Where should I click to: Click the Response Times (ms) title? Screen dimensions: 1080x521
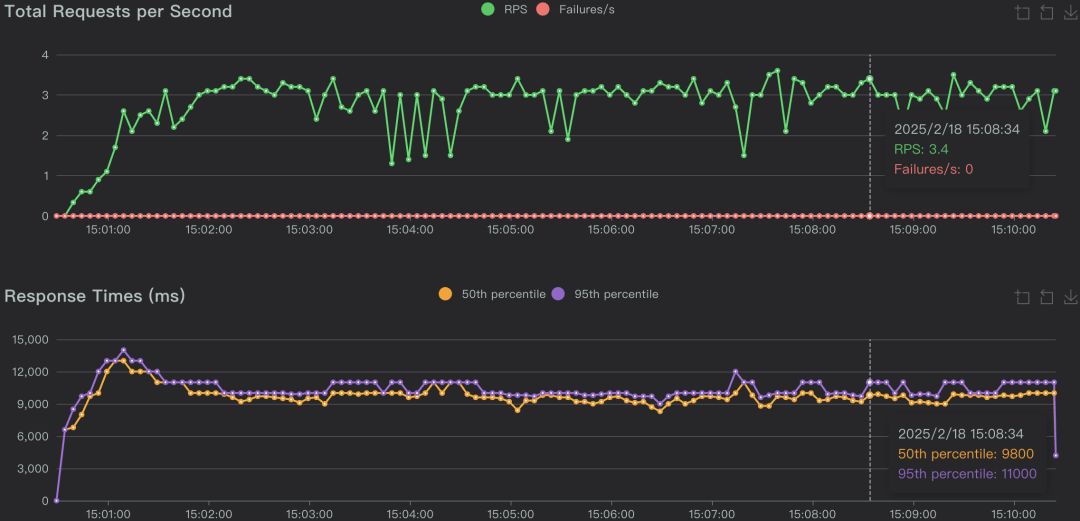click(94, 296)
